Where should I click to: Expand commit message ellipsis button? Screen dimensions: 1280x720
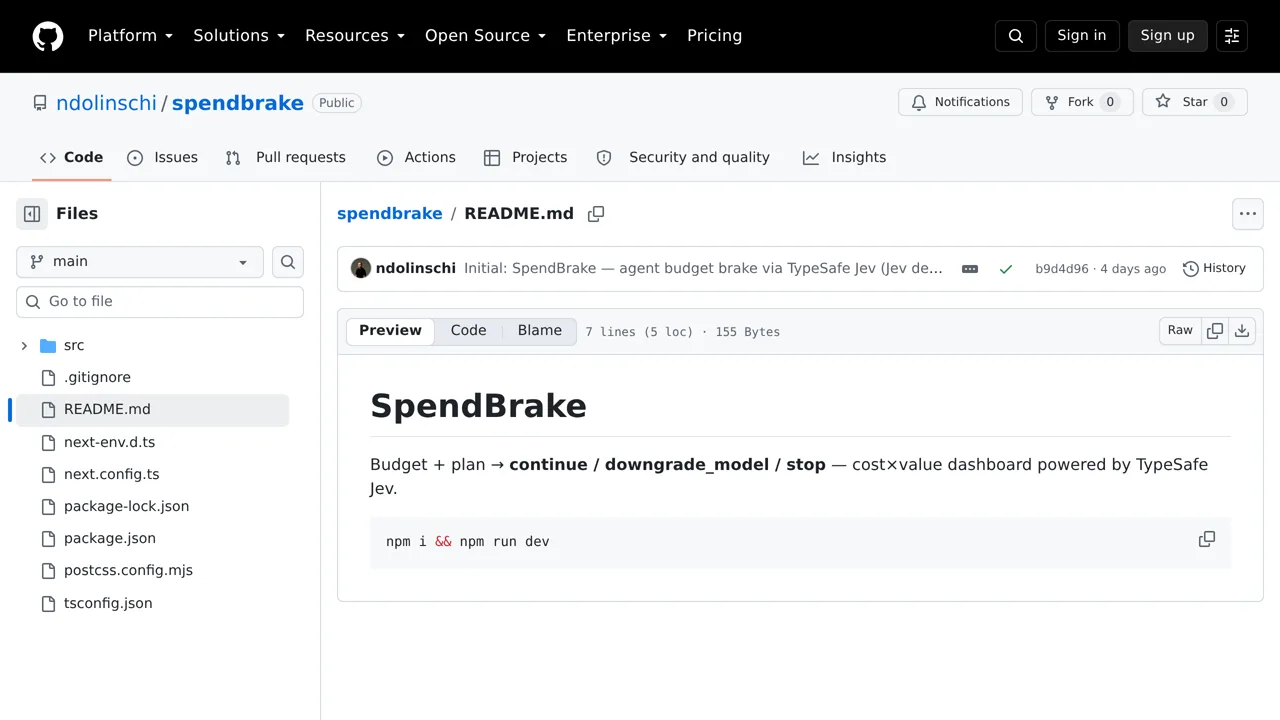point(970,269)
